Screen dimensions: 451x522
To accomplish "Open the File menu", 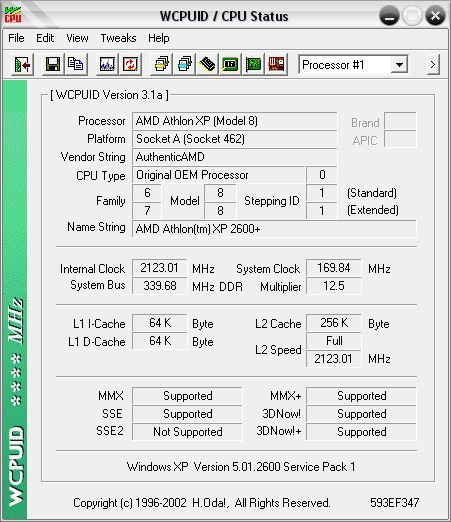I will [16, 38].
